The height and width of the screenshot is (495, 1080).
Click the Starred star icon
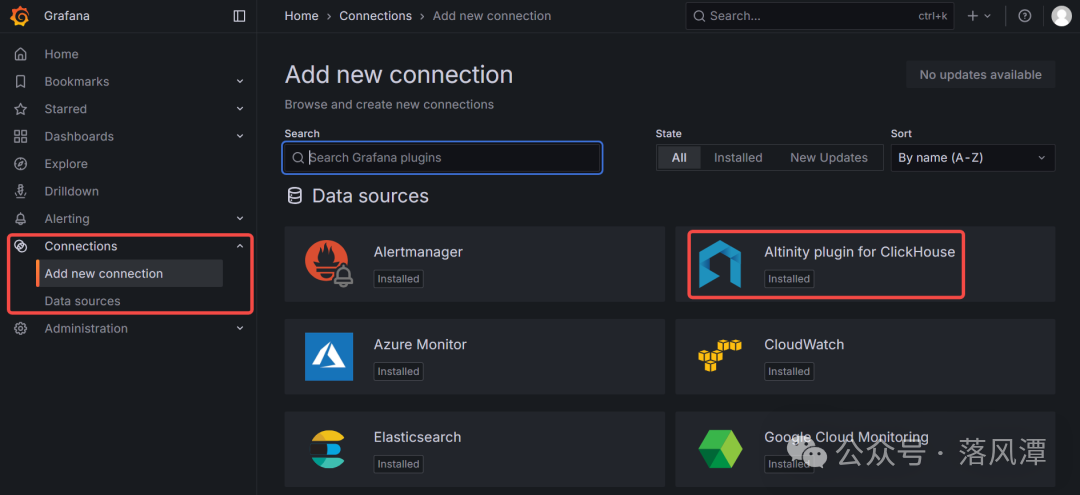coord(21,109)
